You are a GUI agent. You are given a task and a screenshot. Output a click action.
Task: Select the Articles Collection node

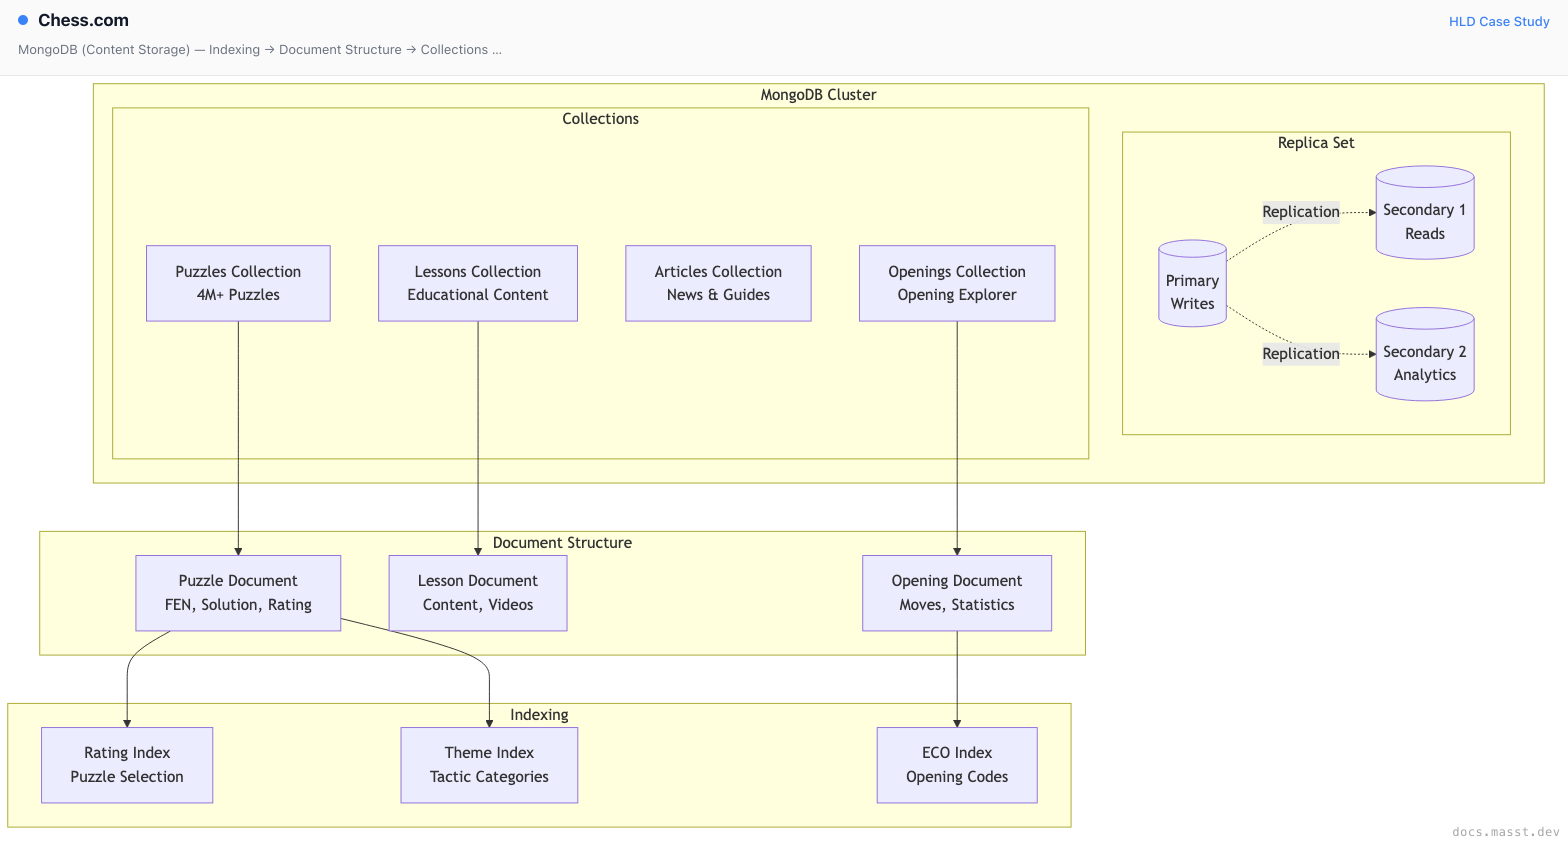718,283
